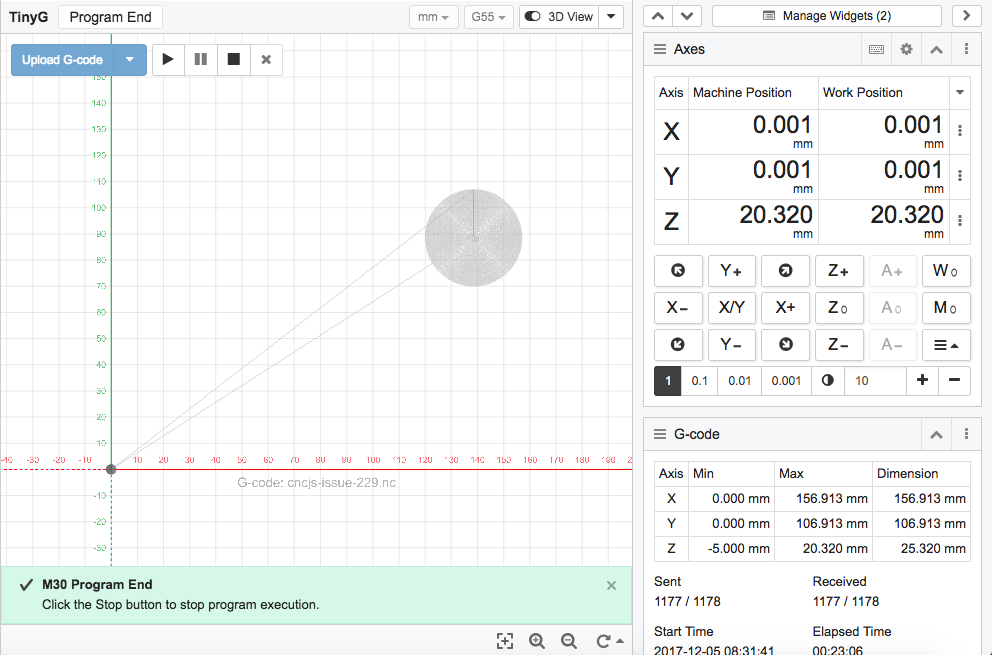Fit the toolpath to the viewport

coord(505,641)
